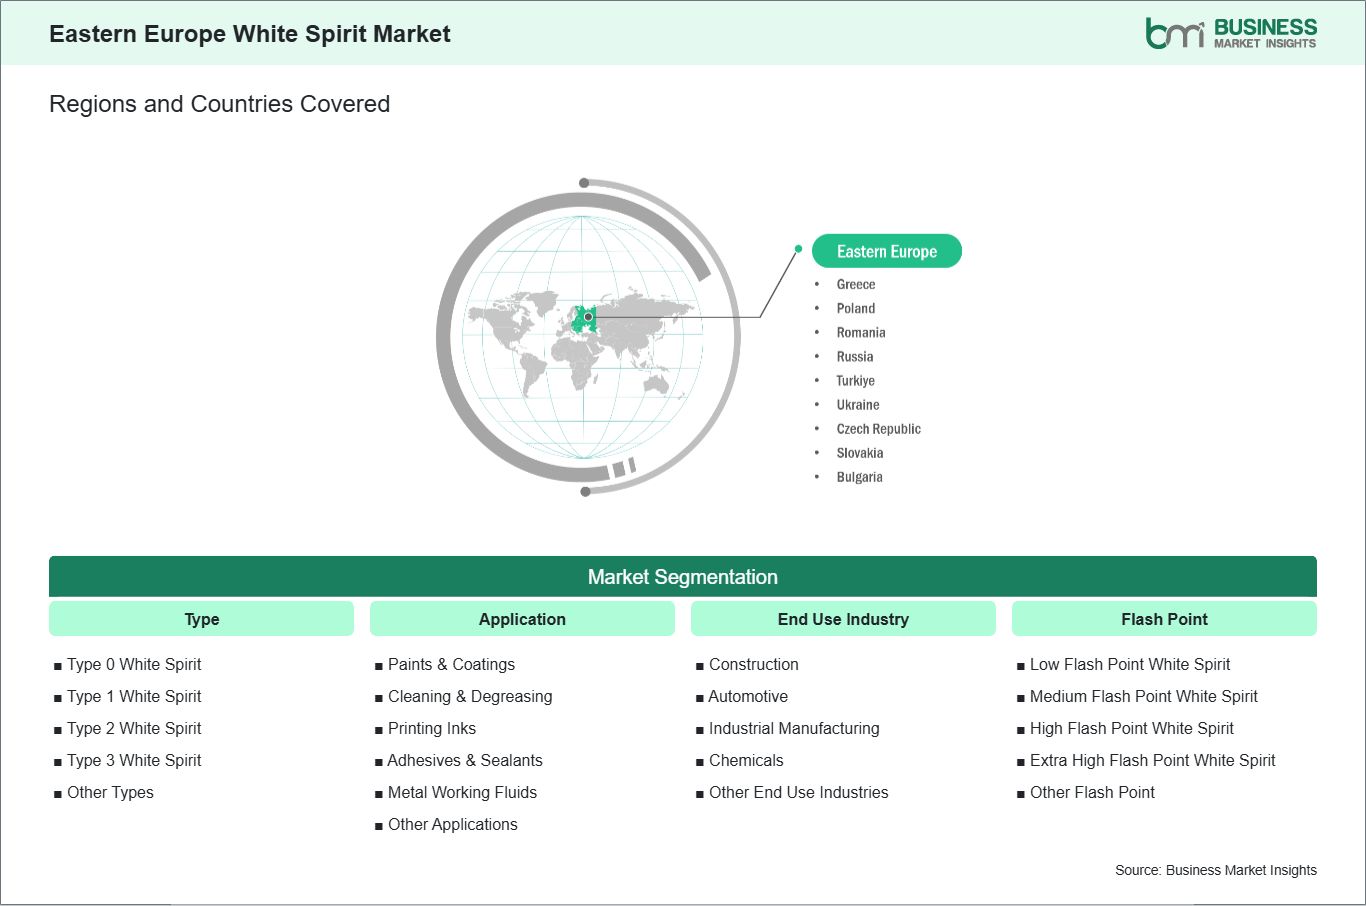The height and width of the screenshot is (906, 1366).
Task: Click 'Metal Working Fluids' entry
Action: click(x=462, y=792)
